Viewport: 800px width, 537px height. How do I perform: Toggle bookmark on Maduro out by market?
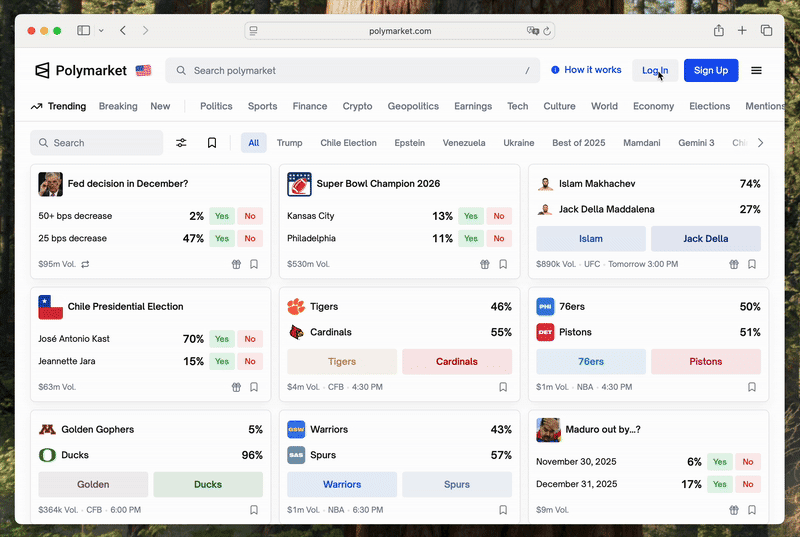(752, 510)
